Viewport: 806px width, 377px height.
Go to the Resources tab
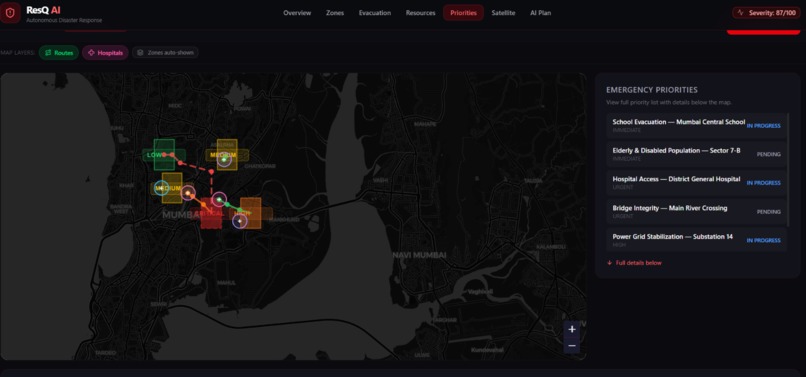420,13
